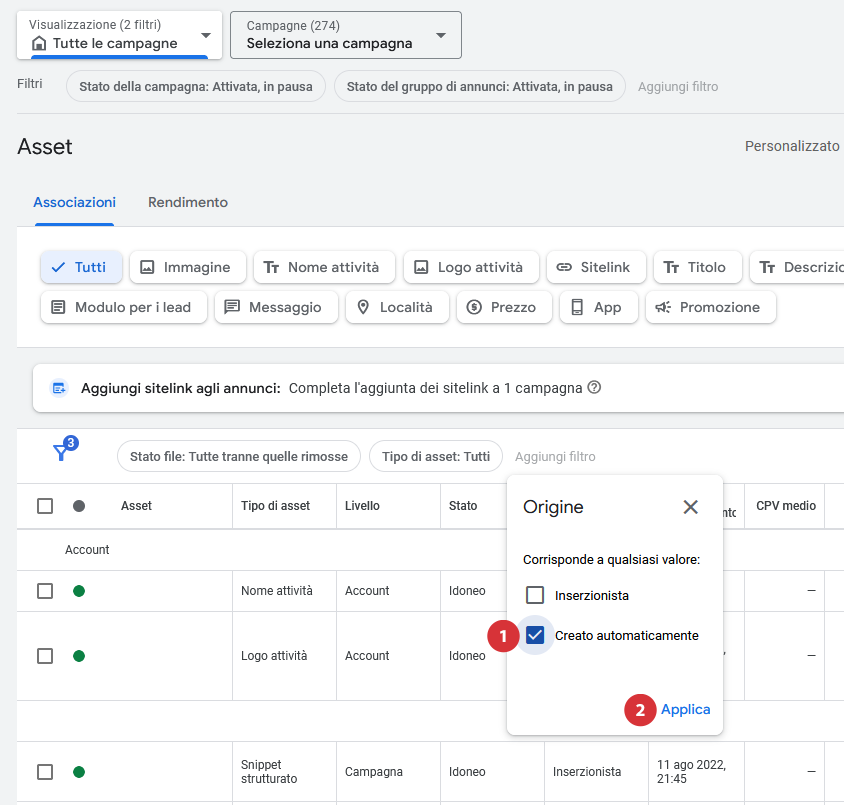Filter assets by Descrizione type chip
Screen dimensions: 844x805
[x=798, y=267]
